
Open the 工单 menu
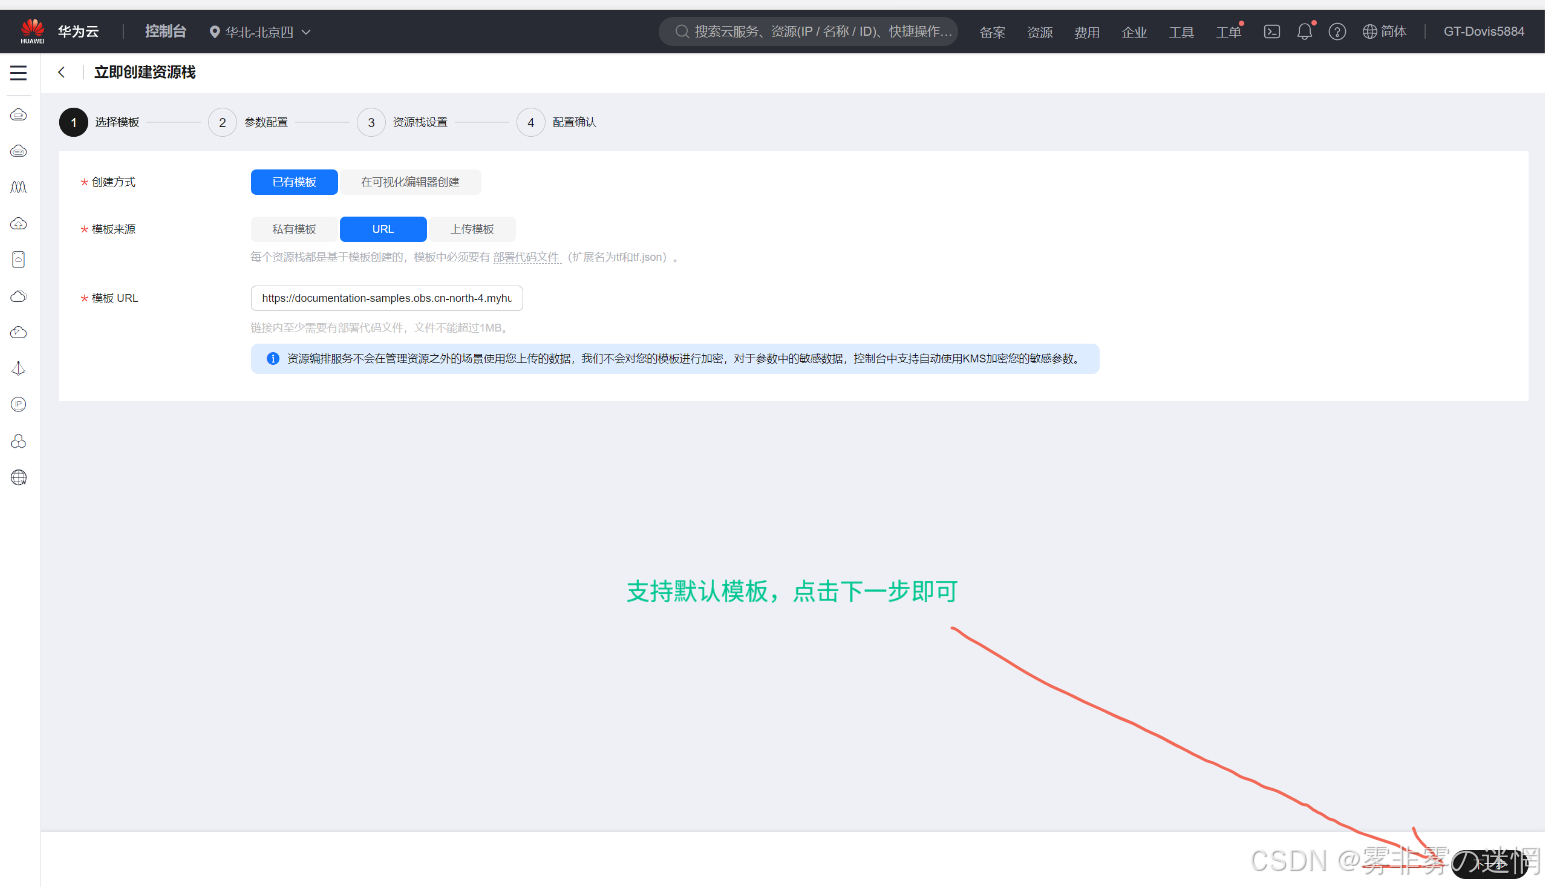1229,32
